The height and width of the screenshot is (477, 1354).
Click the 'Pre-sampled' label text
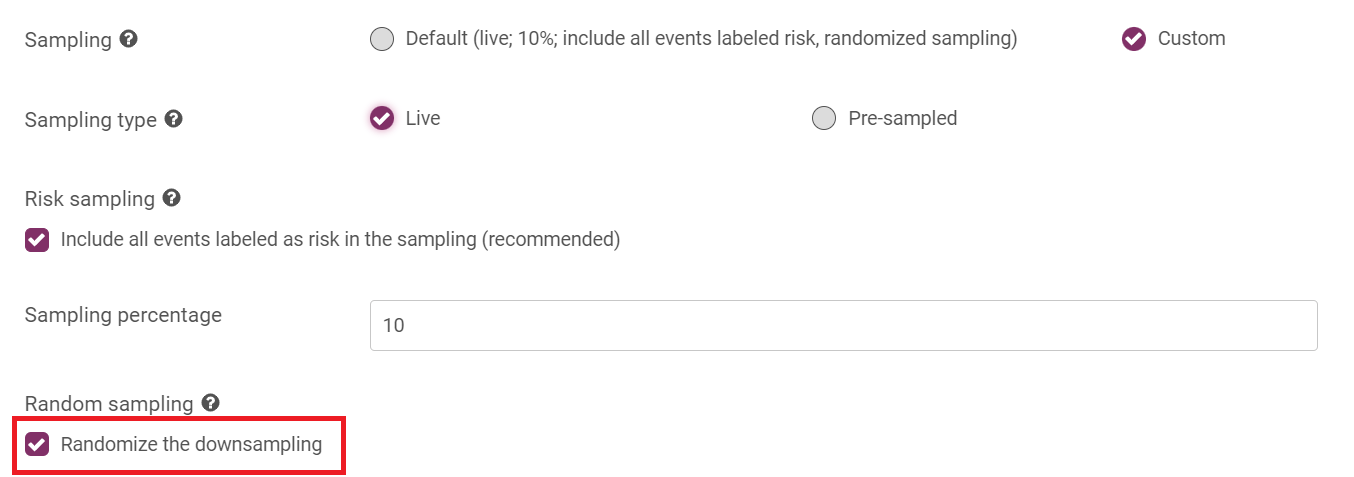pos(903,118)
